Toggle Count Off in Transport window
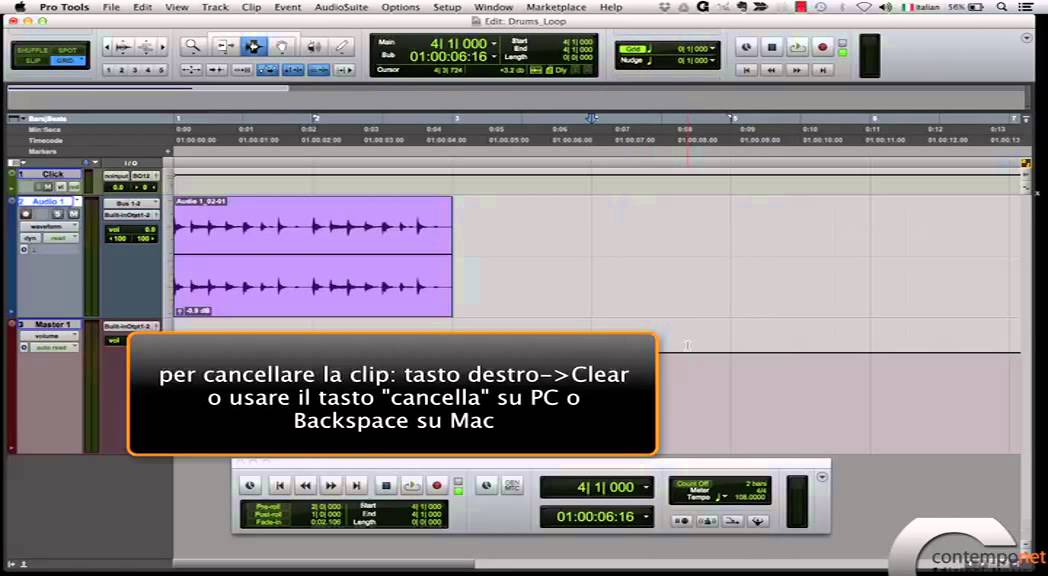1048x576 pixels. [692, 483]
